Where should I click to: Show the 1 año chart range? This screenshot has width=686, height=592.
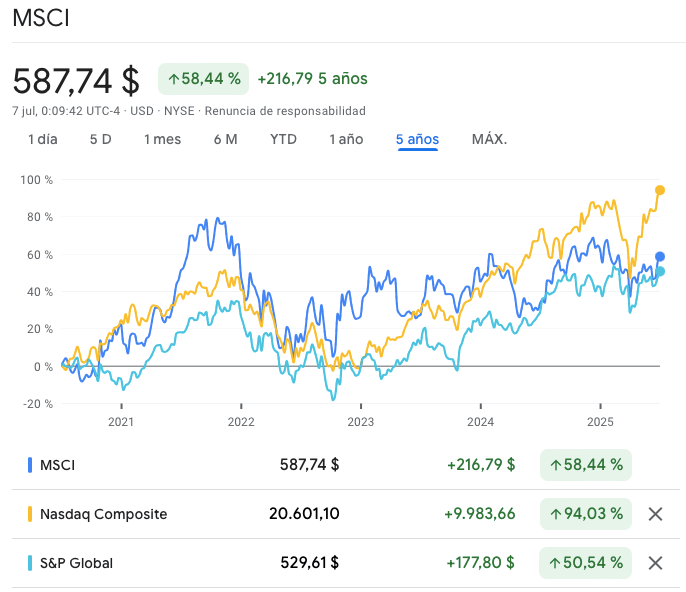346,139
